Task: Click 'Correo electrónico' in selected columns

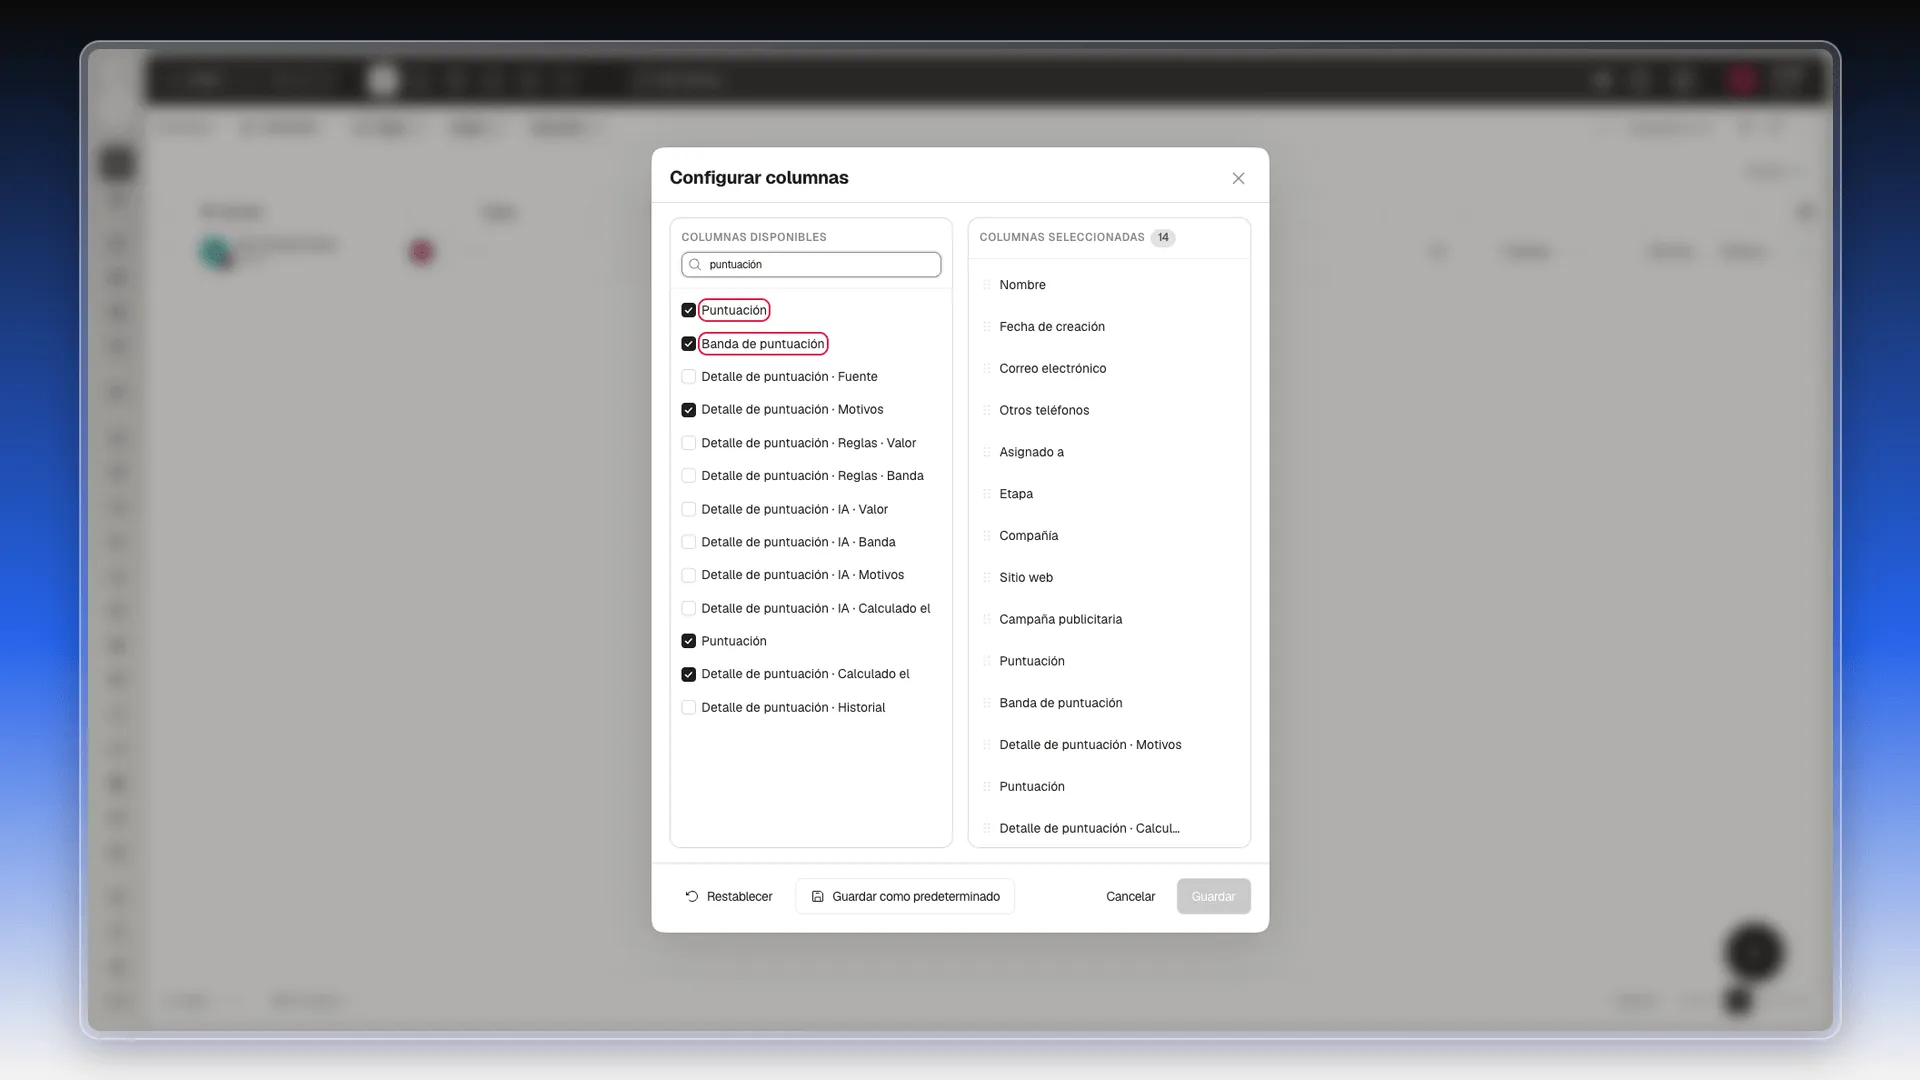Action: pyautogui.click(x=1109, y=369)
